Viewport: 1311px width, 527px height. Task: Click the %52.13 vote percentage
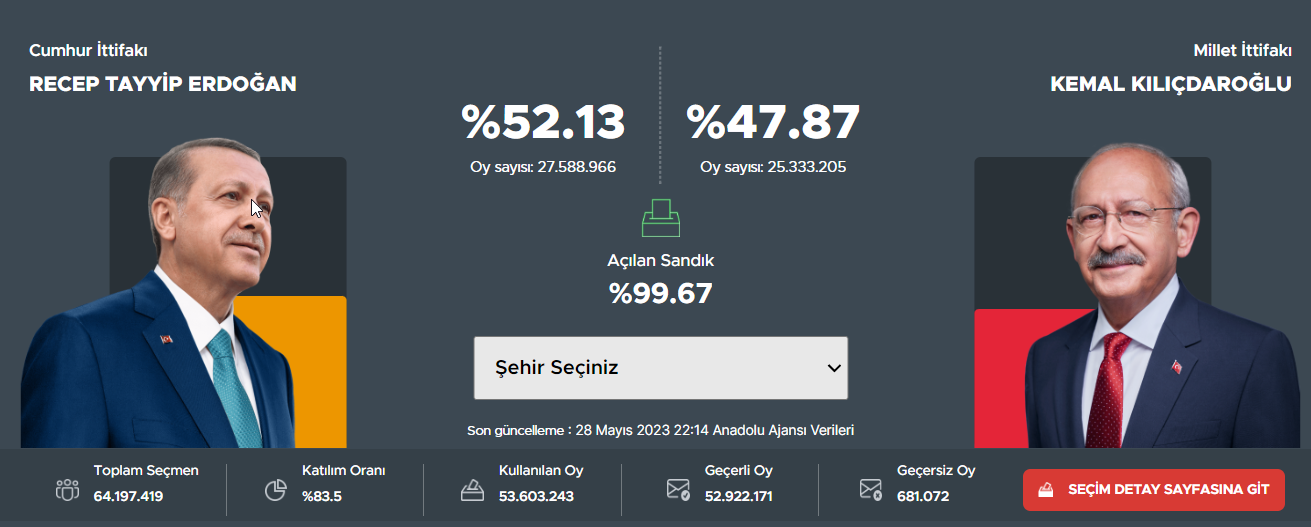[x=543, y=123]
